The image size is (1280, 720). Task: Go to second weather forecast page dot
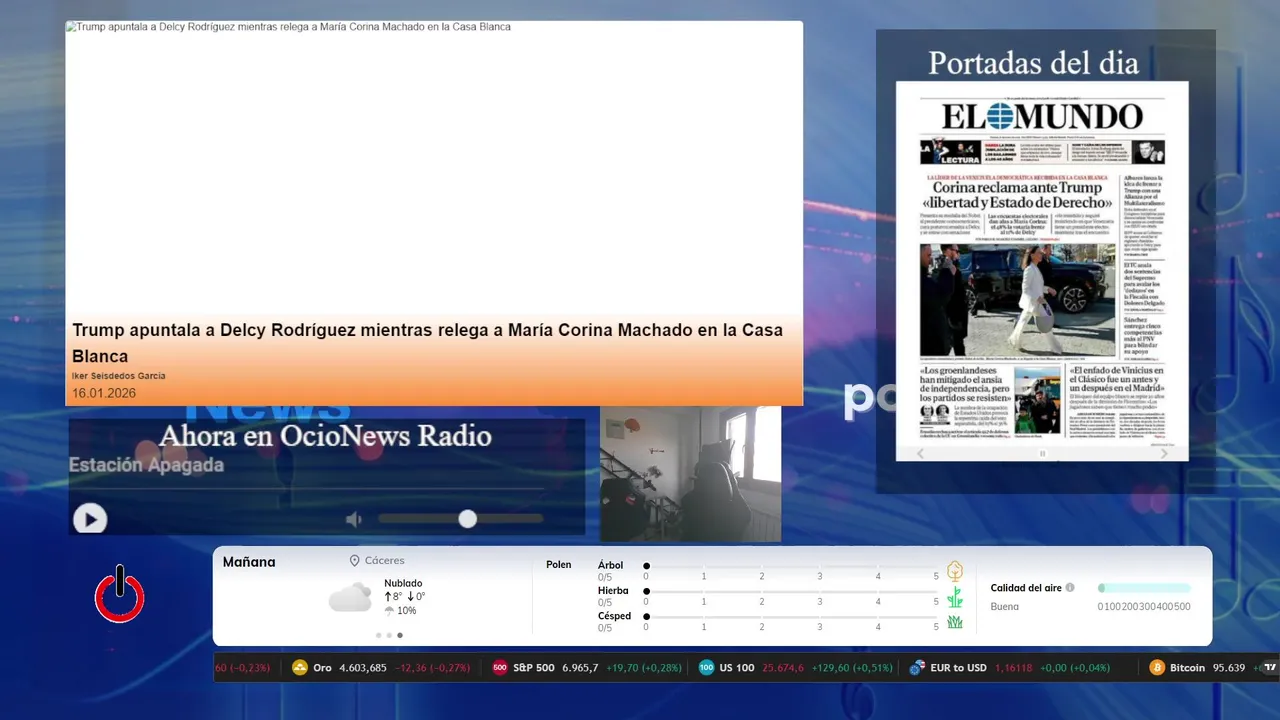tap(389, 635)
